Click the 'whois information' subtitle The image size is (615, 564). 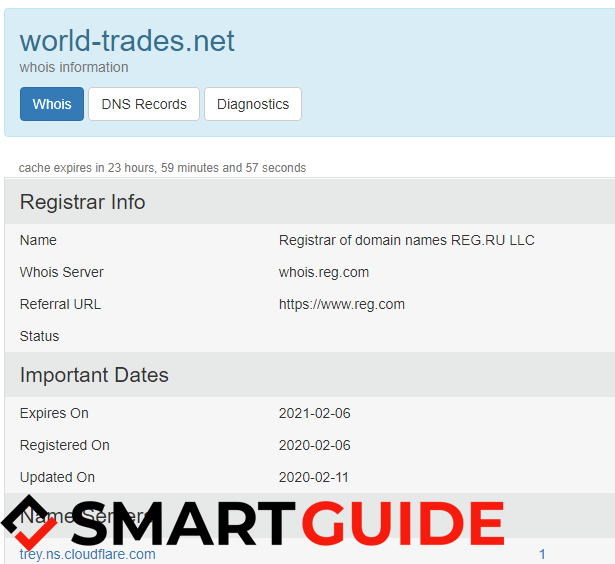pos(74,67)
